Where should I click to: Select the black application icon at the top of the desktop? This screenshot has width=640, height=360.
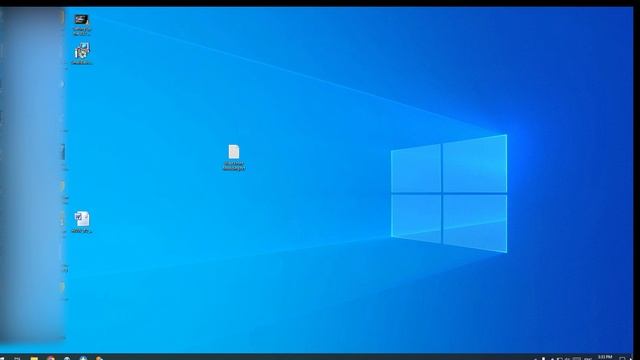click(x=81, y=20)
